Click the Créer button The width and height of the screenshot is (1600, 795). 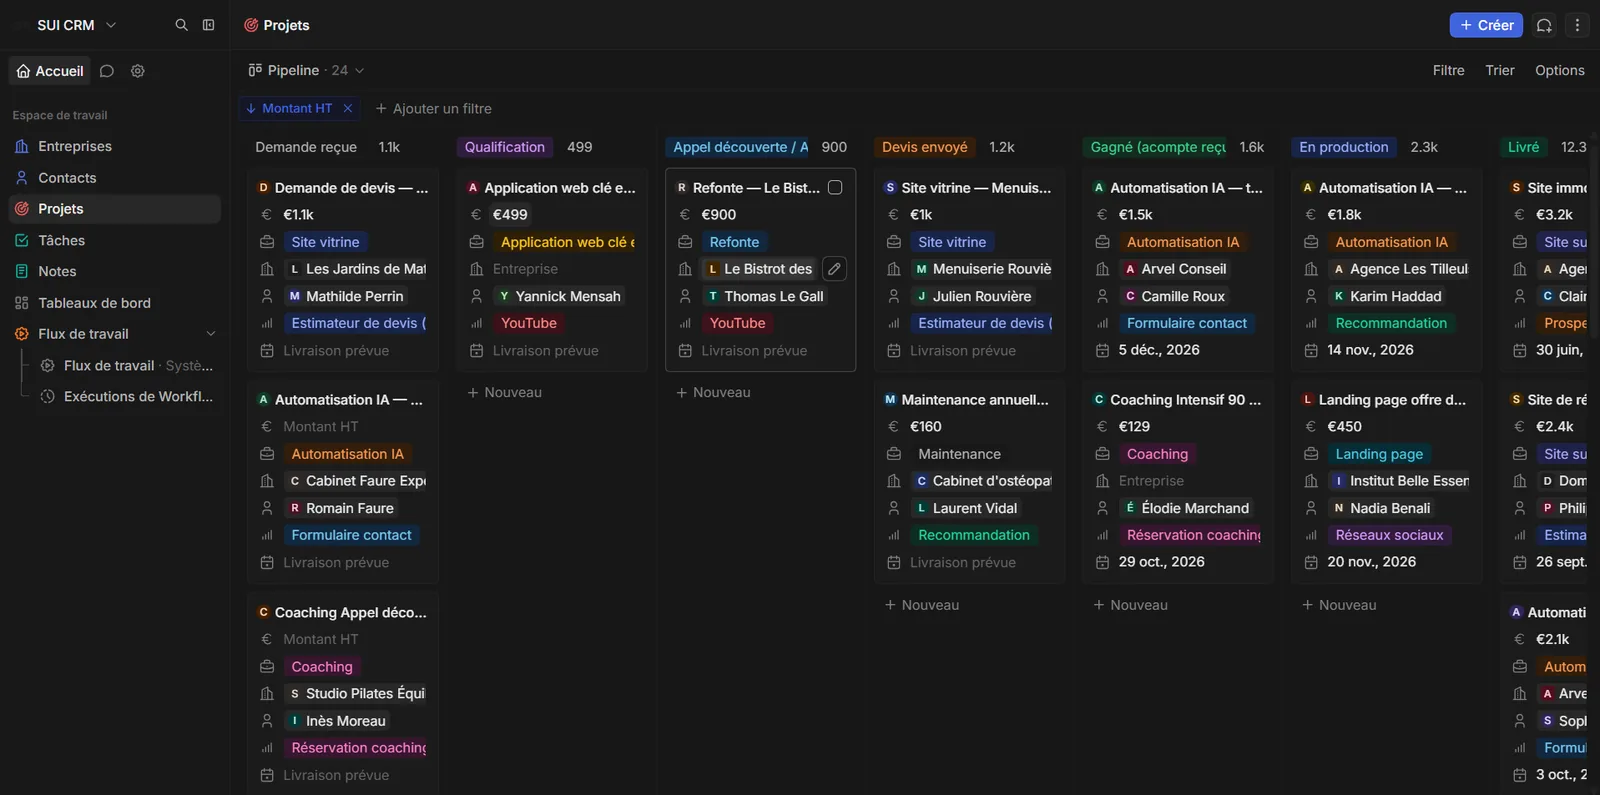pyautogui.click(x=1486, y=25)
